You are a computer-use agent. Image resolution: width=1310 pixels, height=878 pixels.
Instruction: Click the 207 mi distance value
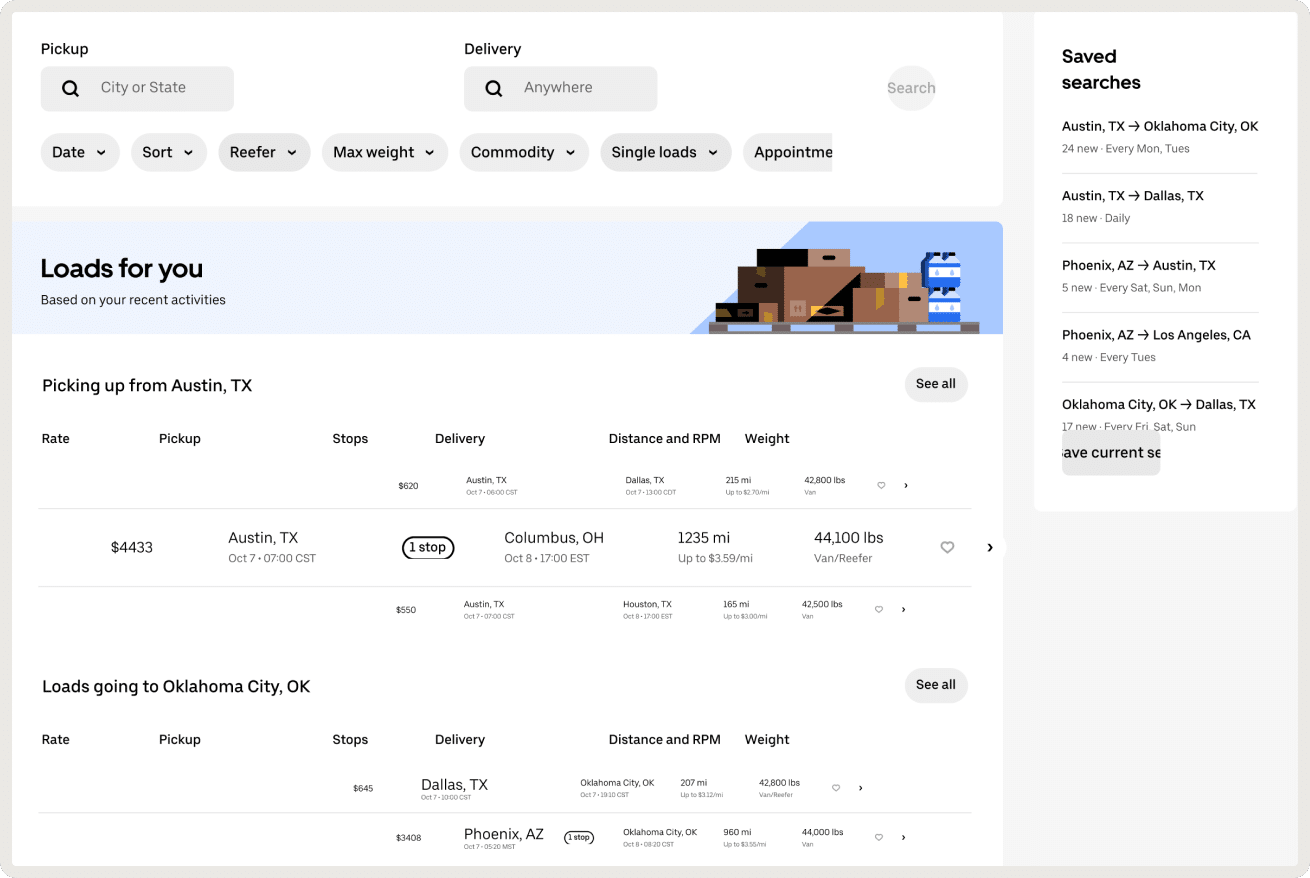694,783
